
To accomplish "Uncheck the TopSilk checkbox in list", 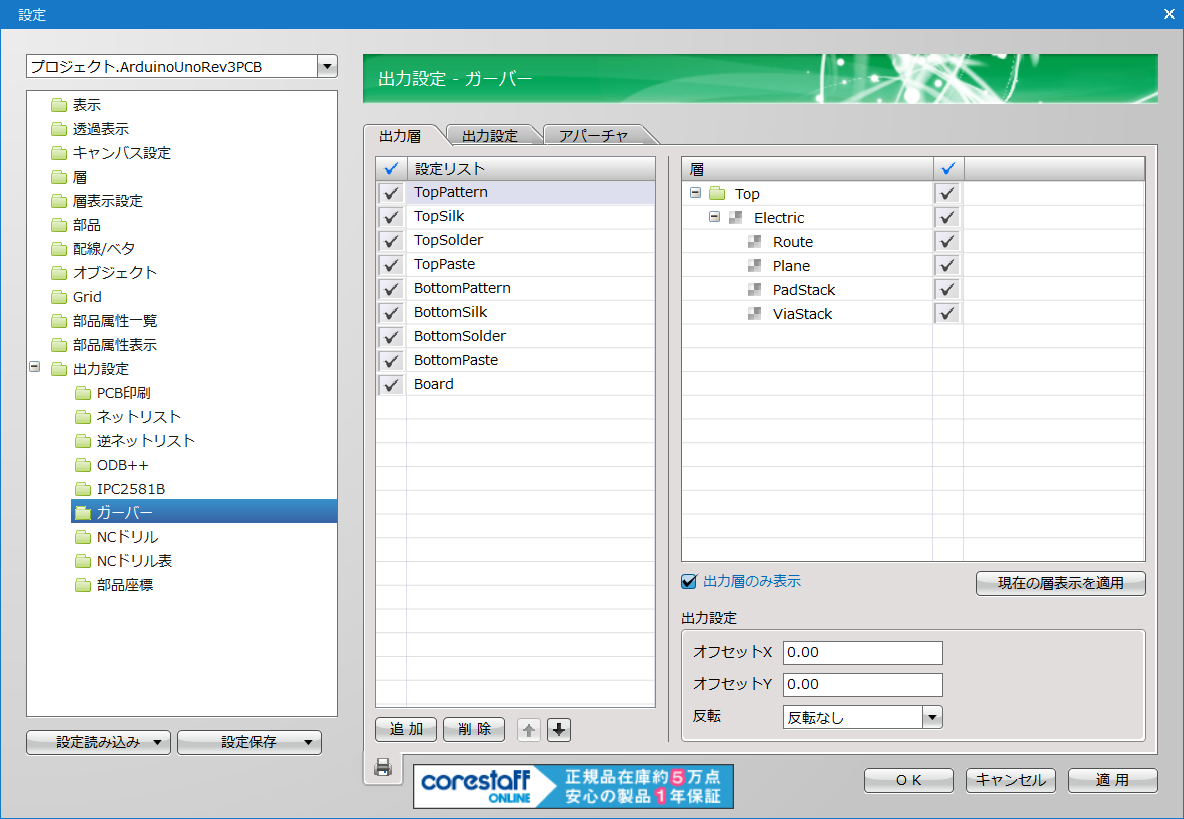I will (391, 216).
